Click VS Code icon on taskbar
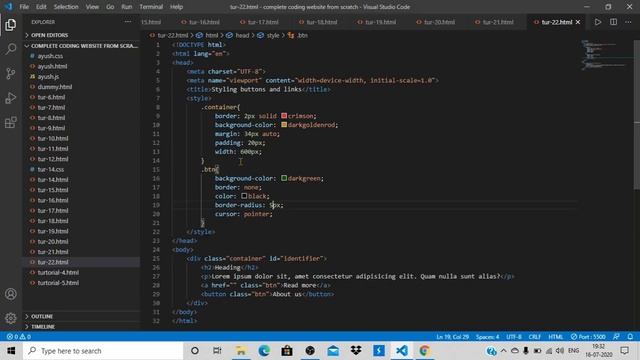Image resolution: width=640 pixels, height=360 pixels. click(402, 351)
